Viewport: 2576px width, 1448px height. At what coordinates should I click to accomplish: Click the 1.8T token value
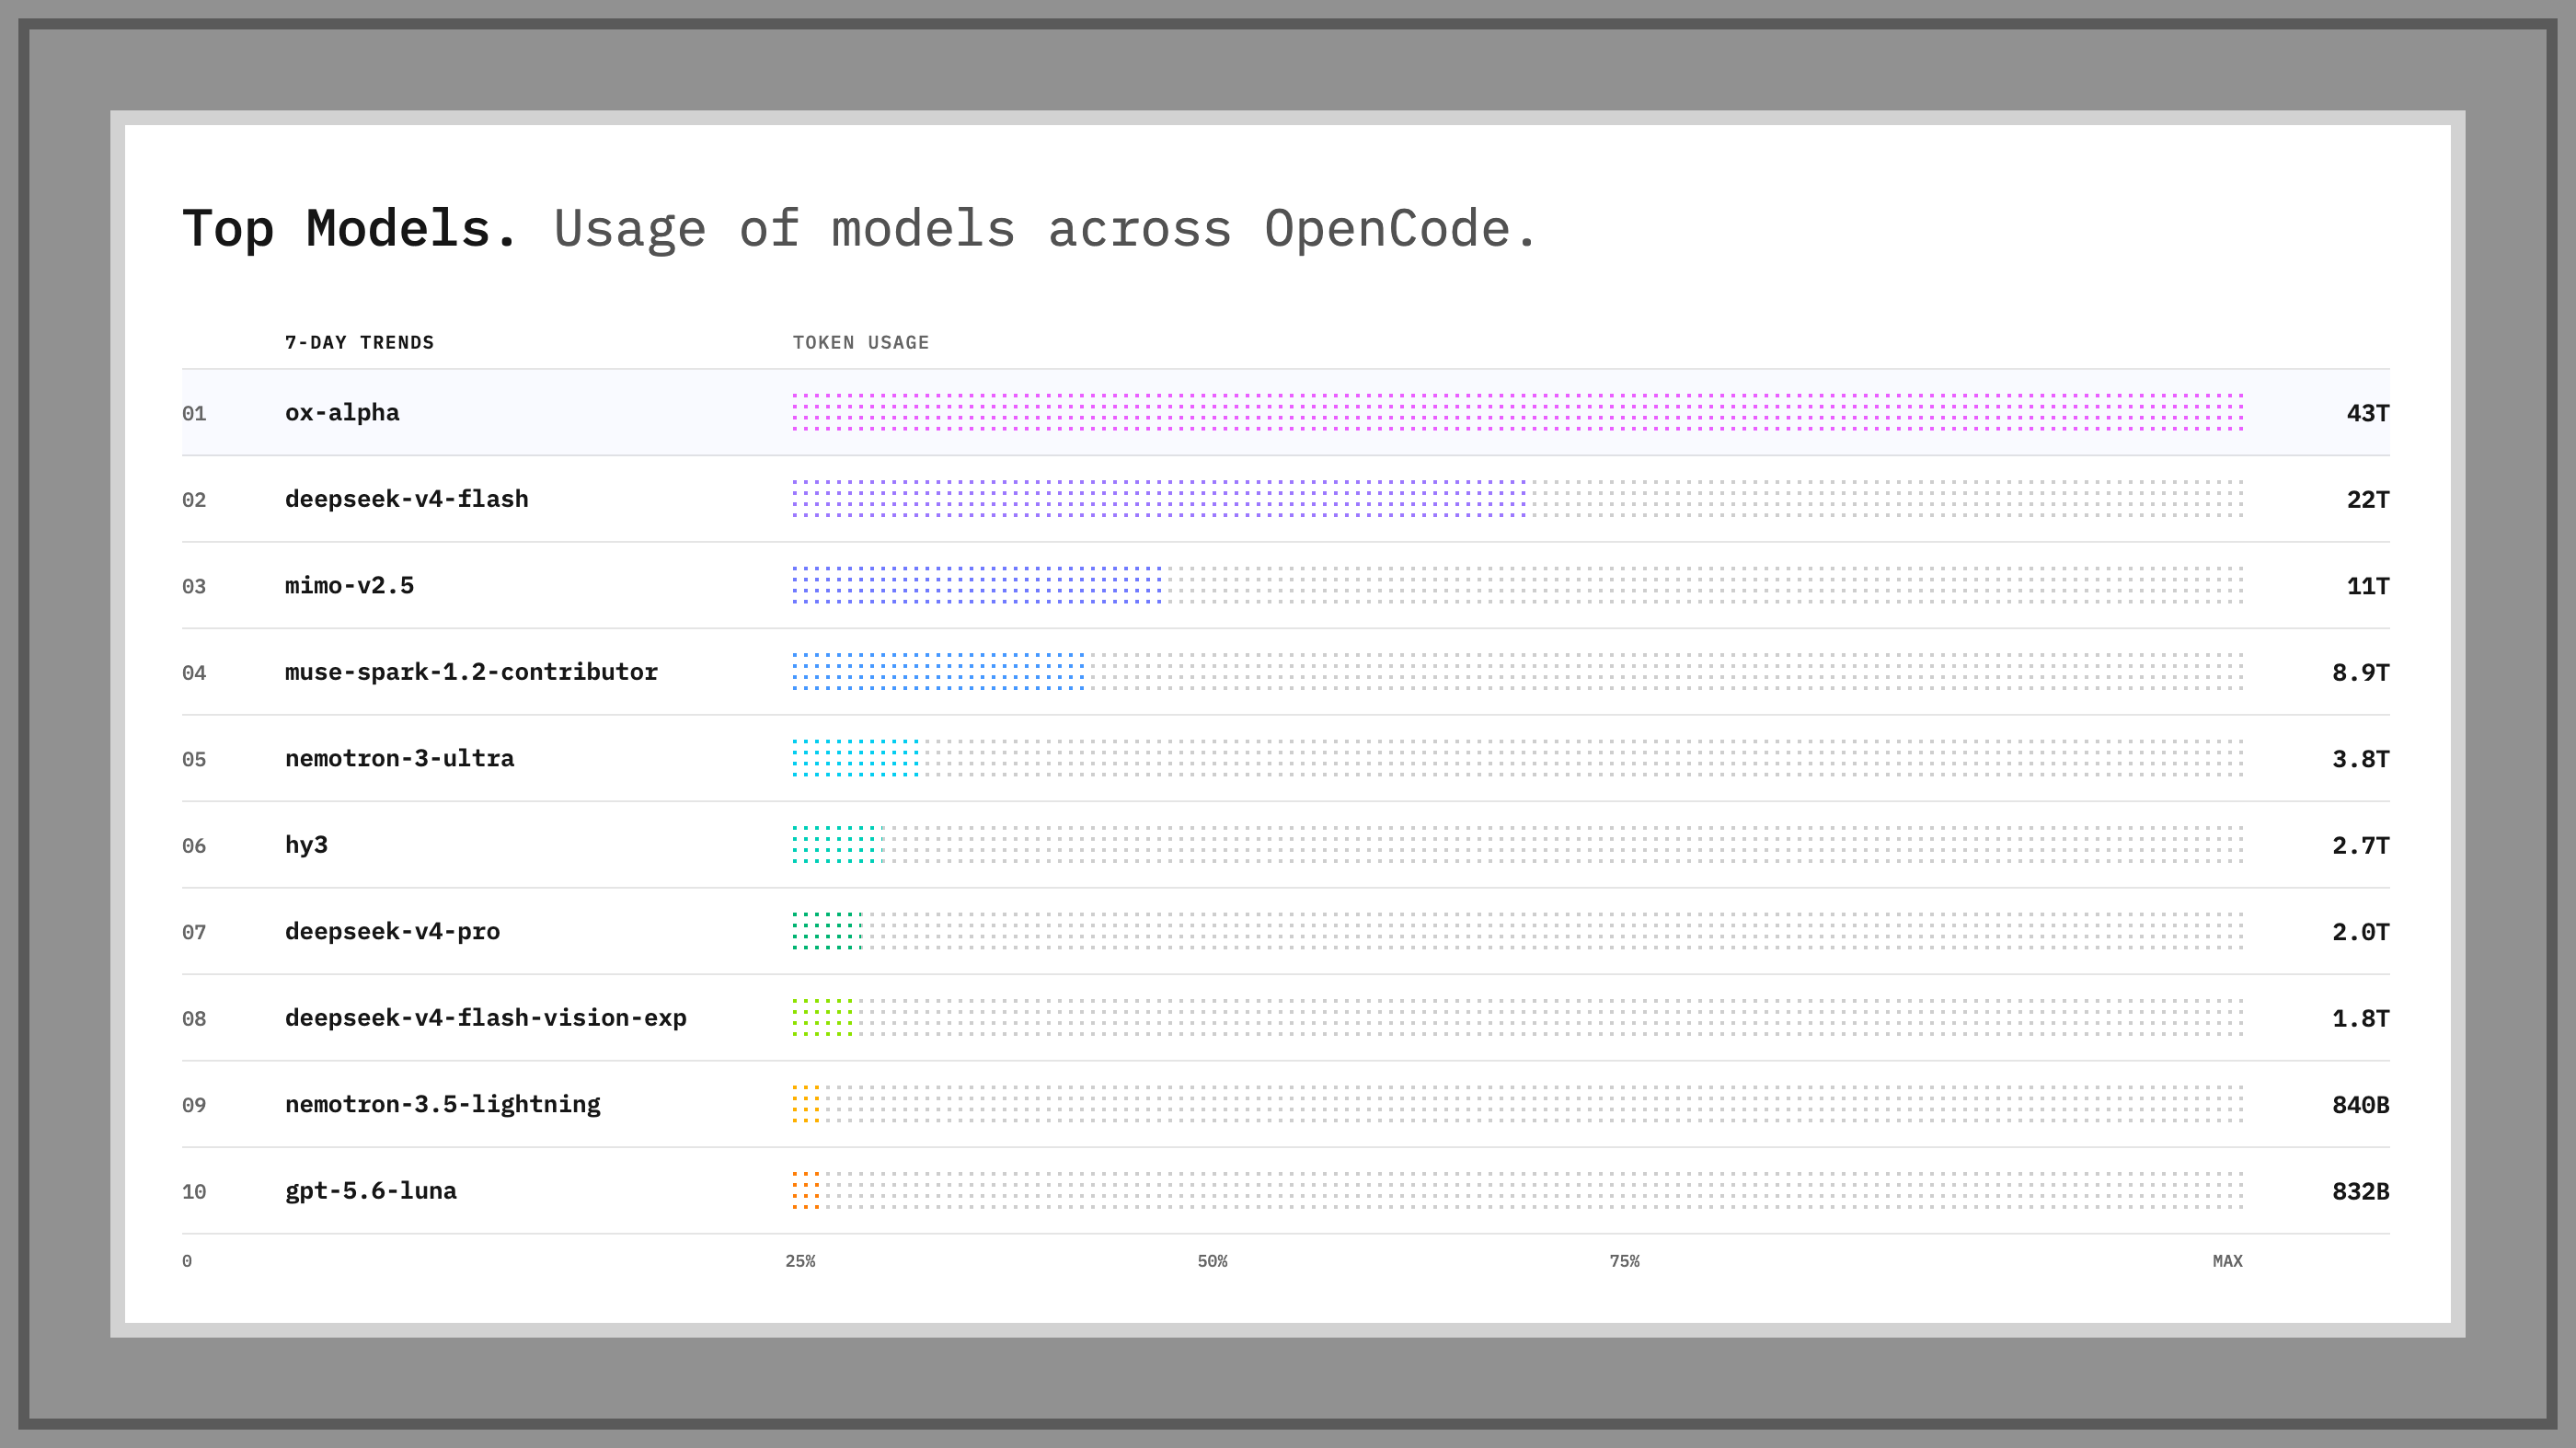2361,1018
